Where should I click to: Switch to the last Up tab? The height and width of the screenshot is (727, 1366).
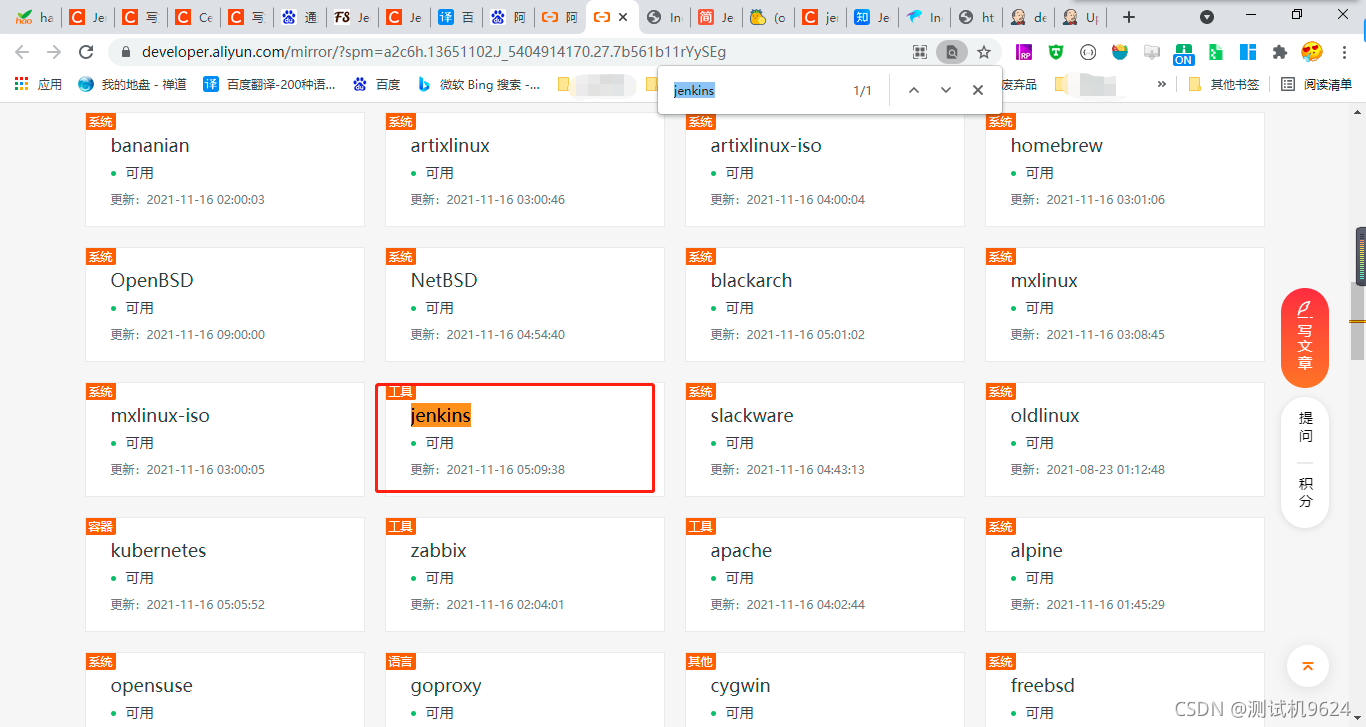[1080, 17]
